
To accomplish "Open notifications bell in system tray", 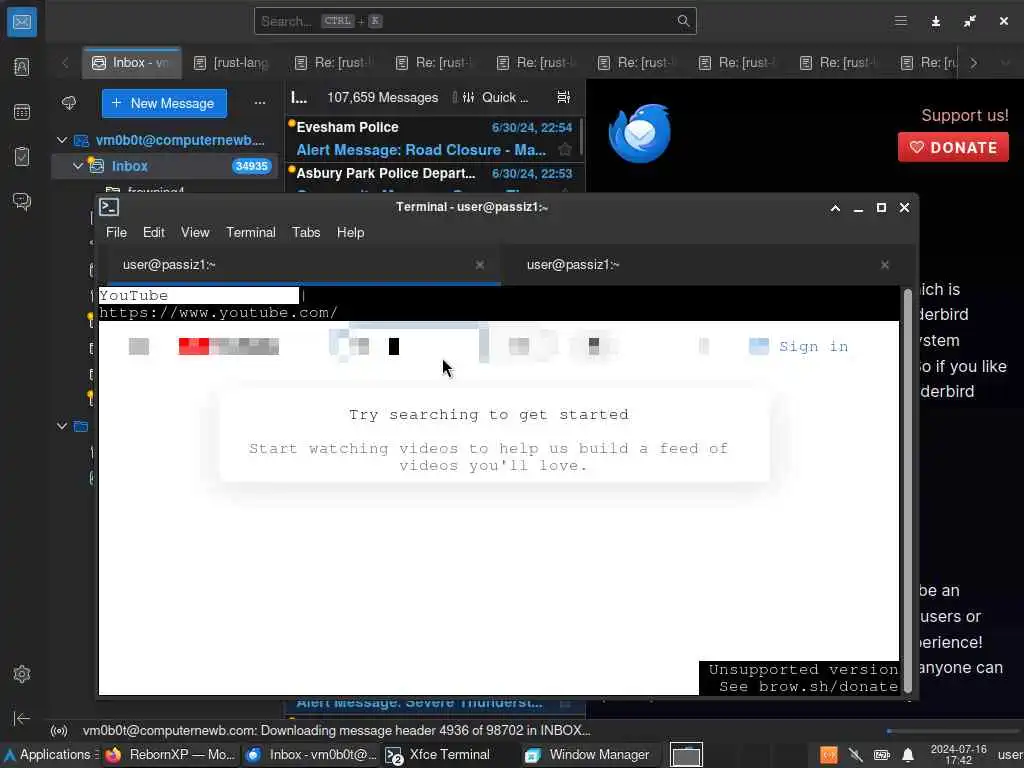I will tap(908, 755).
